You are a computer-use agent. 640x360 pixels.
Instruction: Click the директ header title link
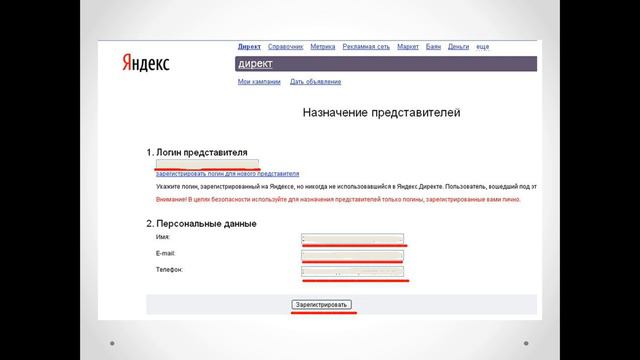tap(255, 64)
